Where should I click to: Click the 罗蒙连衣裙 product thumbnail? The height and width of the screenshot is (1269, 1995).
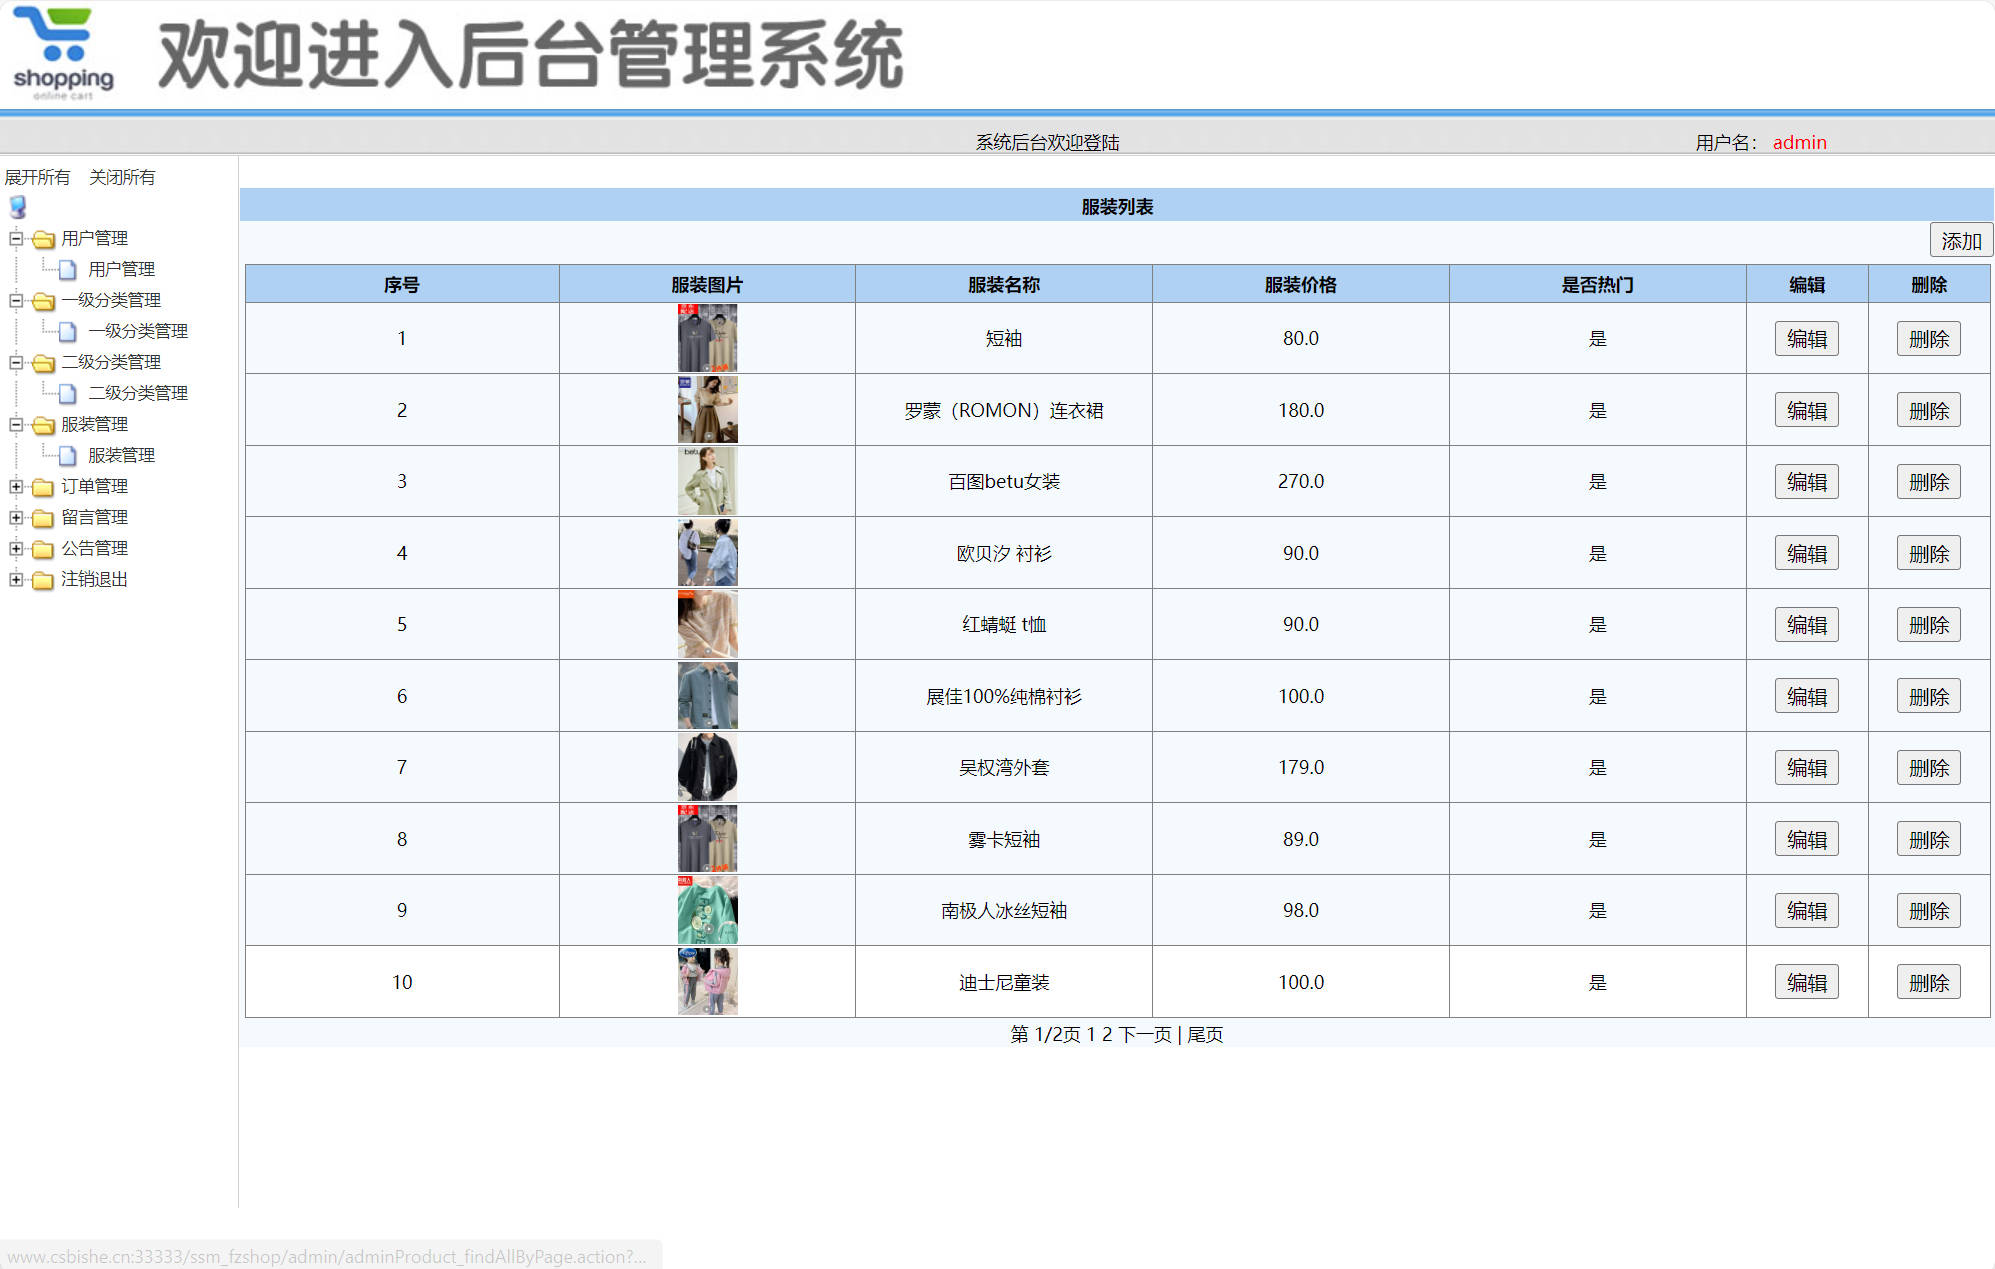point(707,409)
